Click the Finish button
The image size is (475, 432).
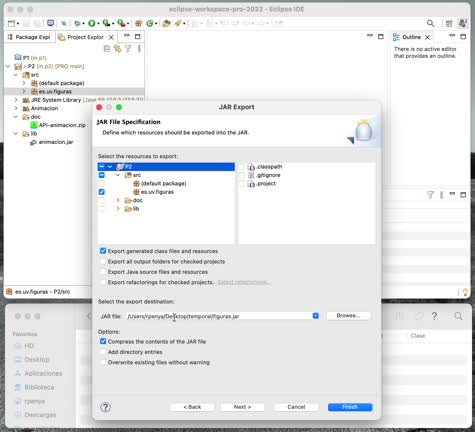[x=350, y=407]
